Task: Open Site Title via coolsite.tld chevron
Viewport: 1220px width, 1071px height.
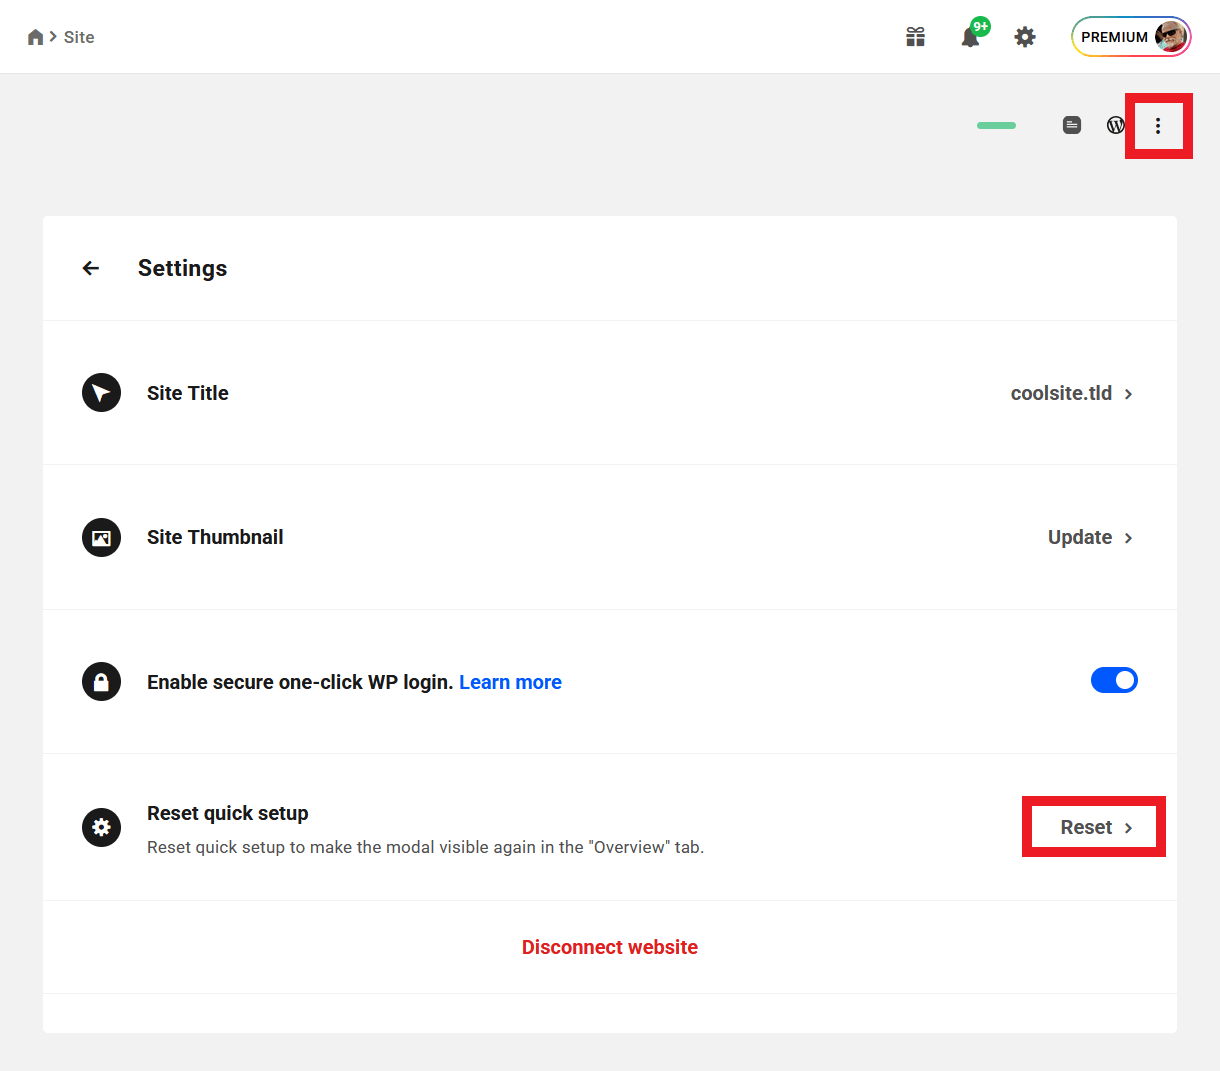Action: pos(1128,394)
